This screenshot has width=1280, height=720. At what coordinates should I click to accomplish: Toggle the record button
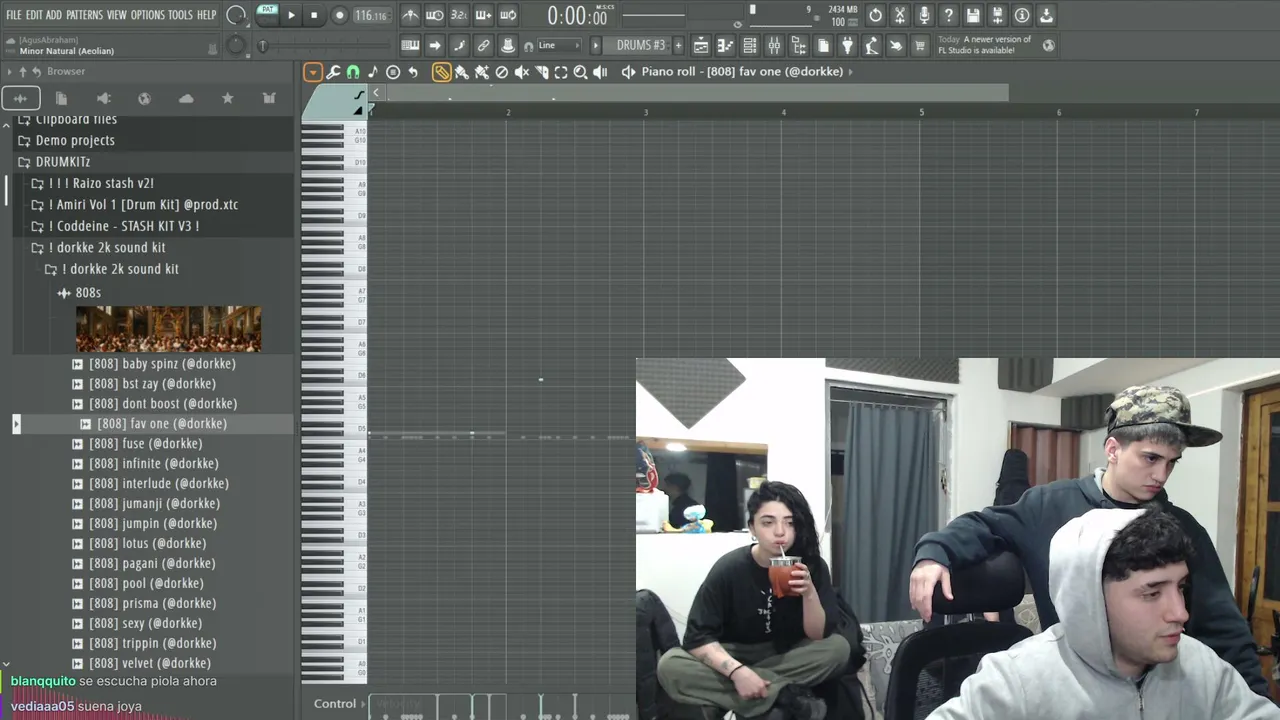pos(339,15)
